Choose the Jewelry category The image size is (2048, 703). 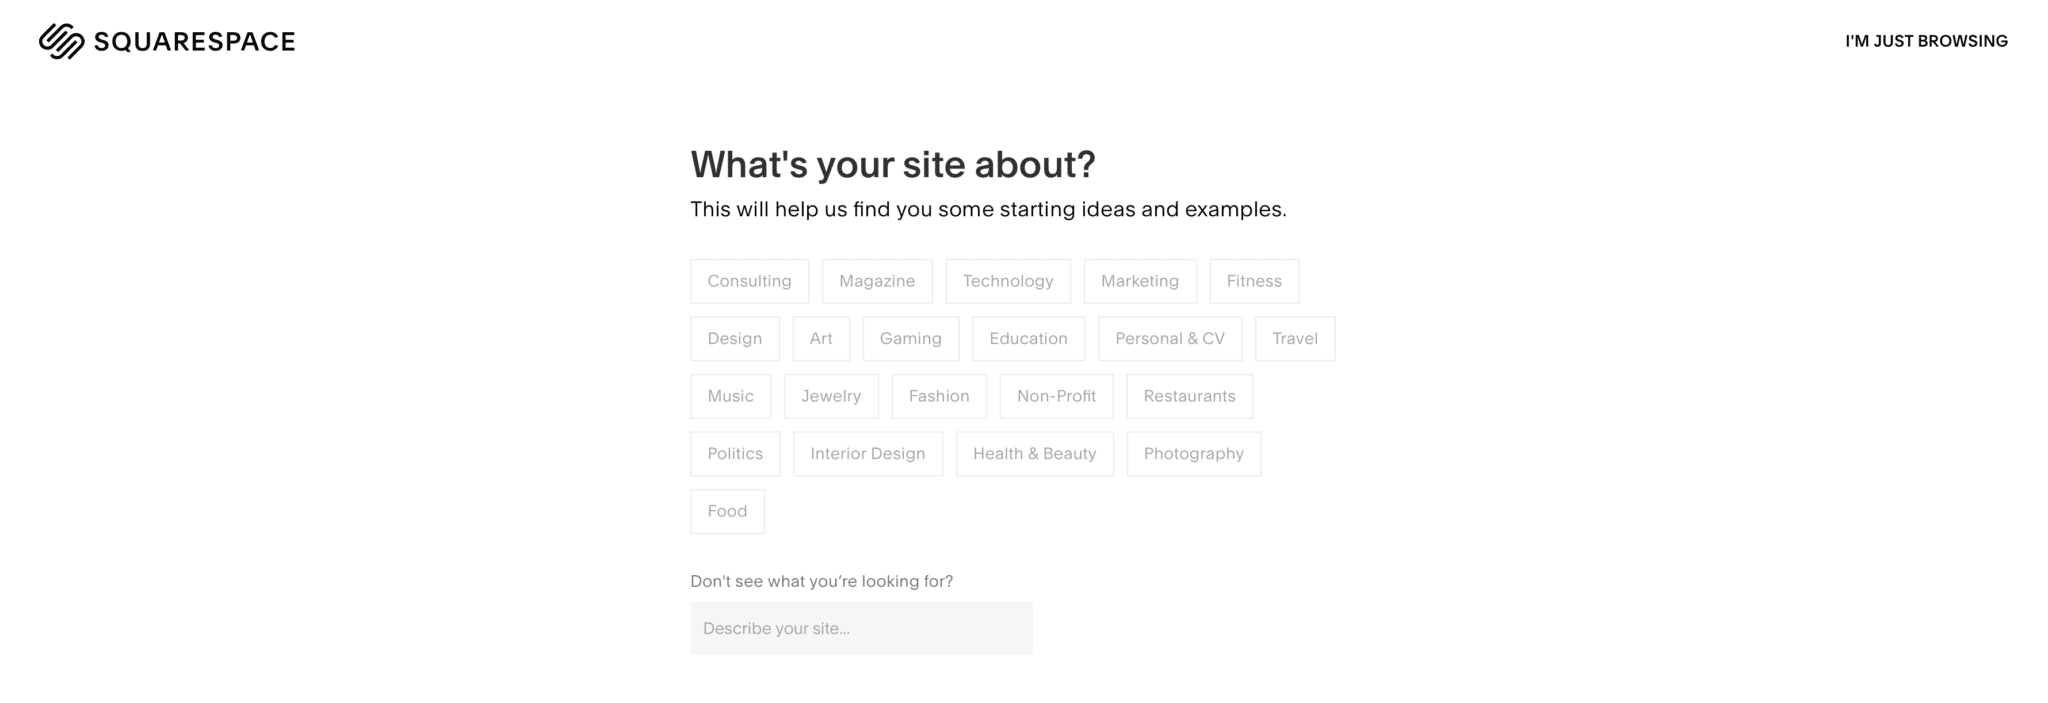click(831, 396)
